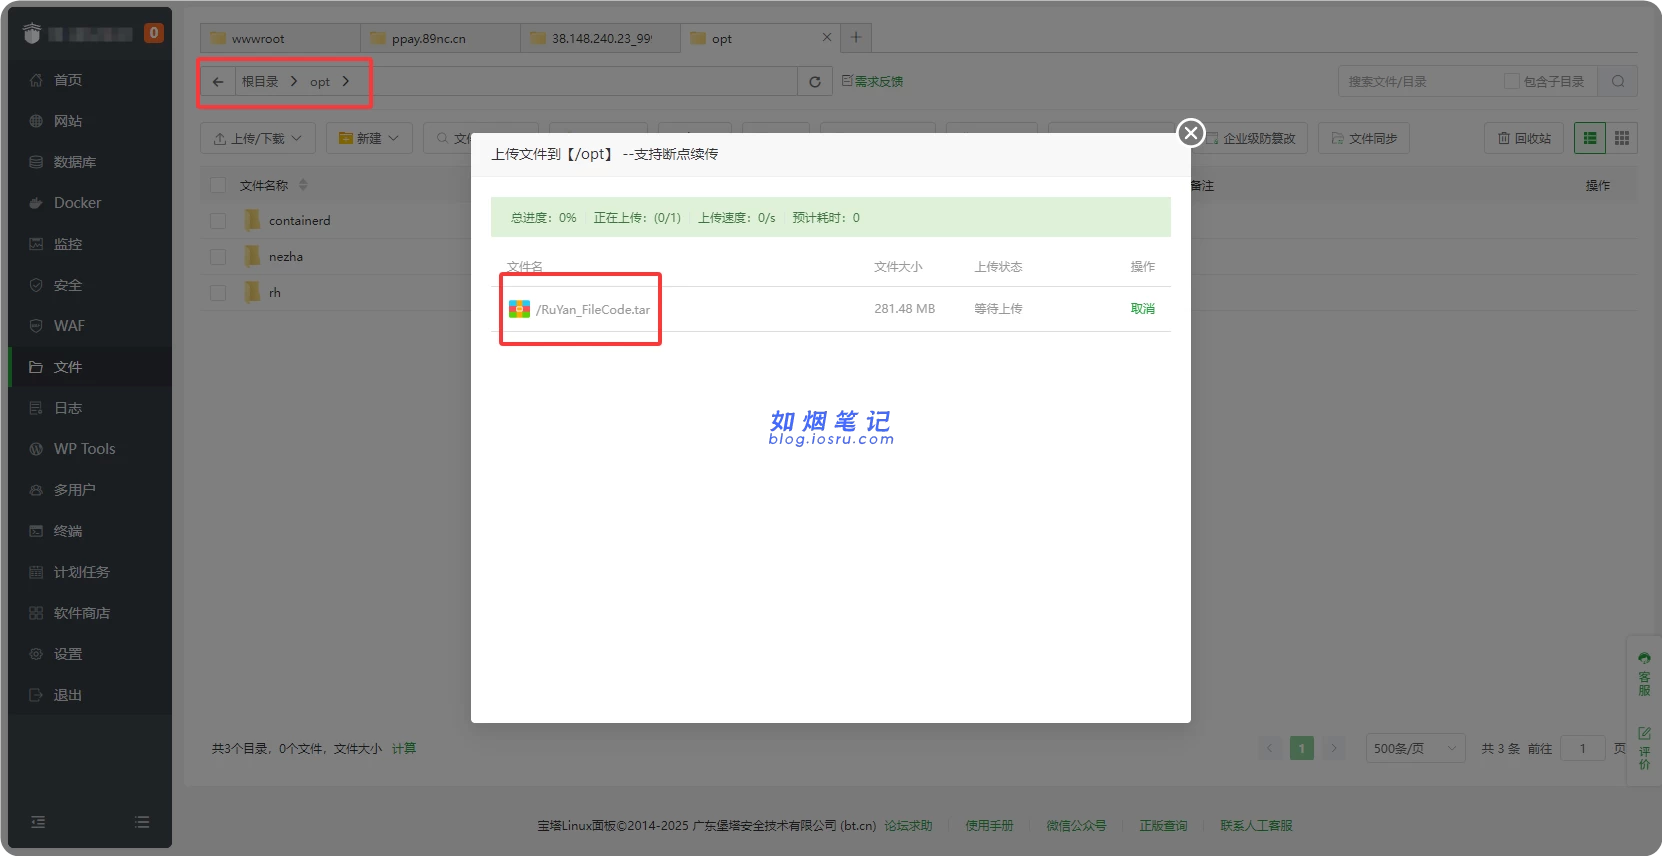Open 评价 review side widget
The width and height of the screenshot is (1662, 856).
1644,748
